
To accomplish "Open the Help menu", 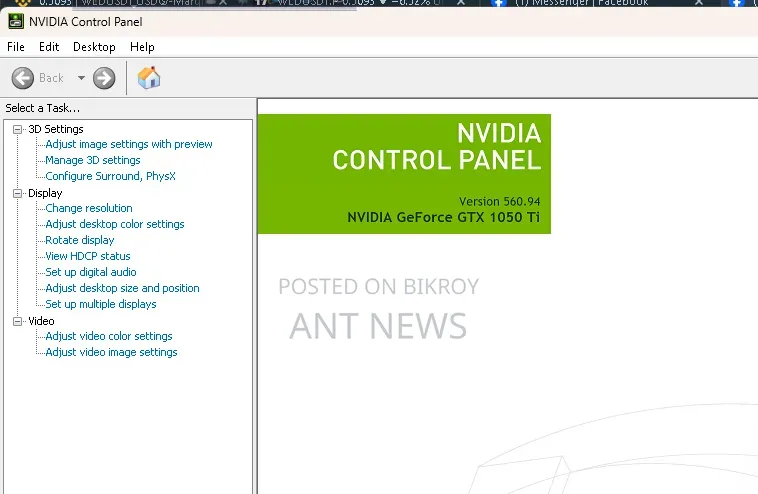I will pyautogui.click(x=142, y=47).
